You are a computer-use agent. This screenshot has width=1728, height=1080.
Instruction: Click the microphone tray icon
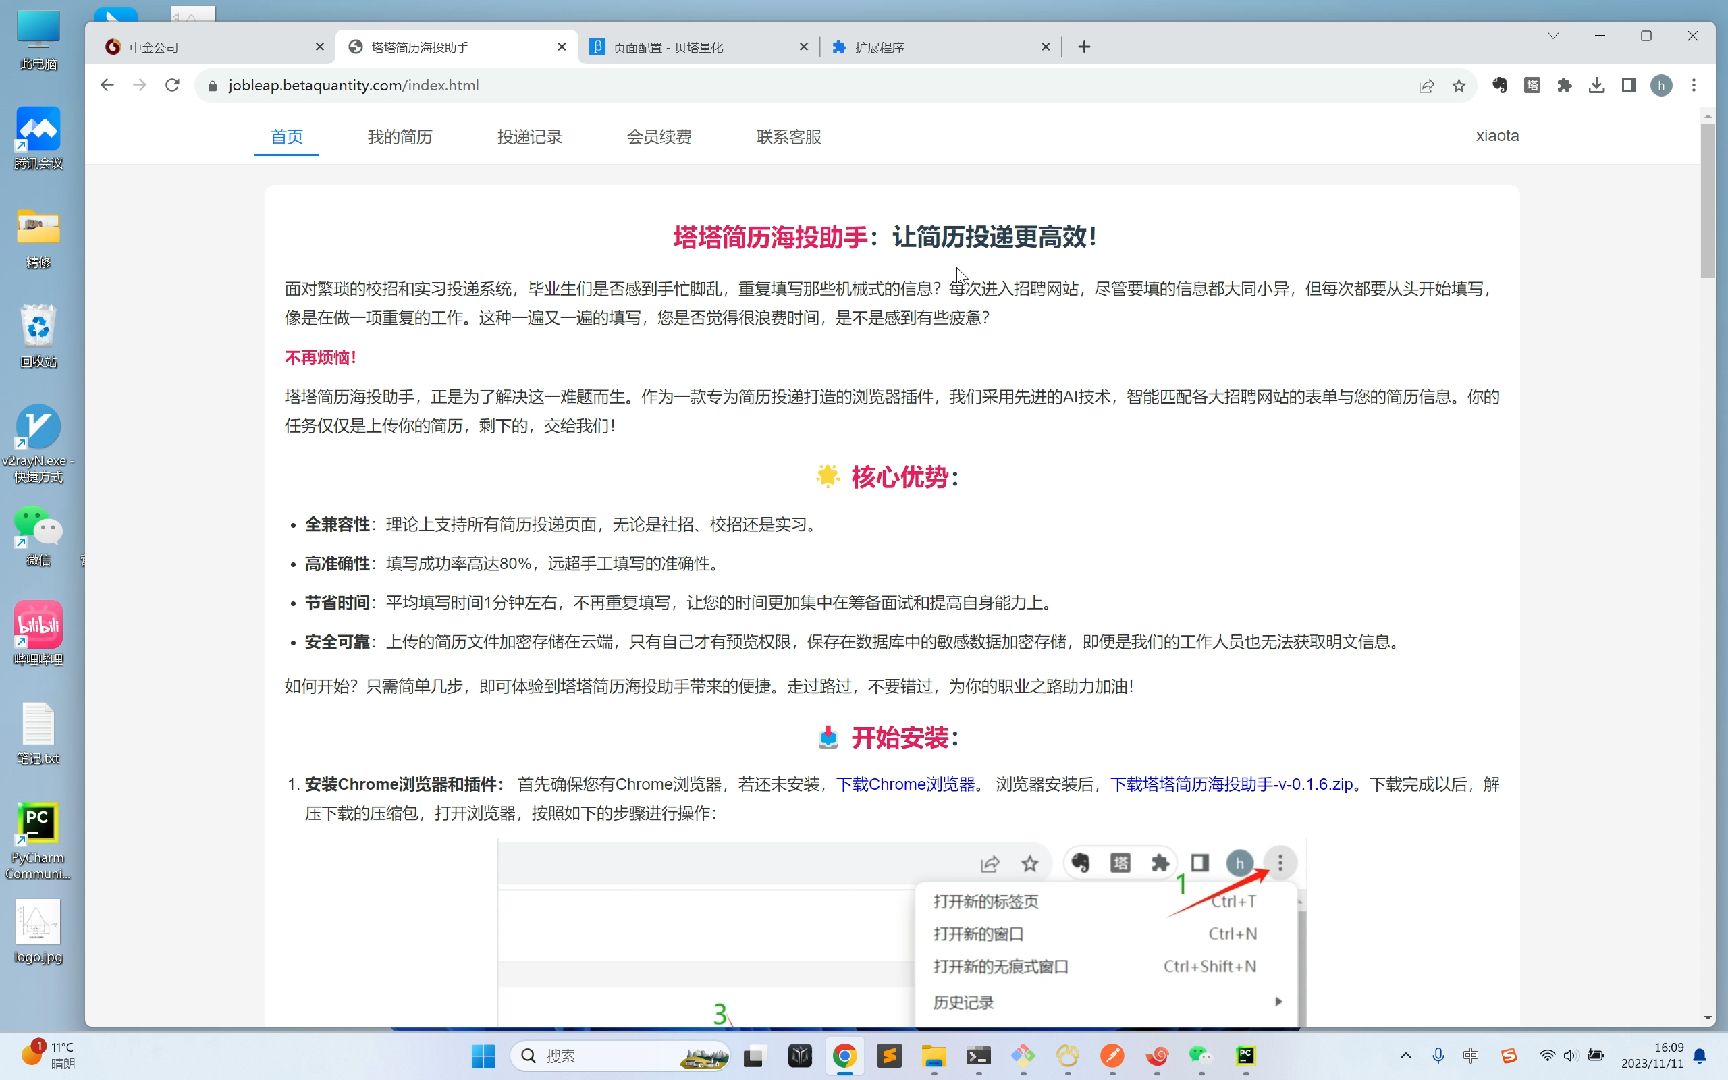[1438, 1056]
